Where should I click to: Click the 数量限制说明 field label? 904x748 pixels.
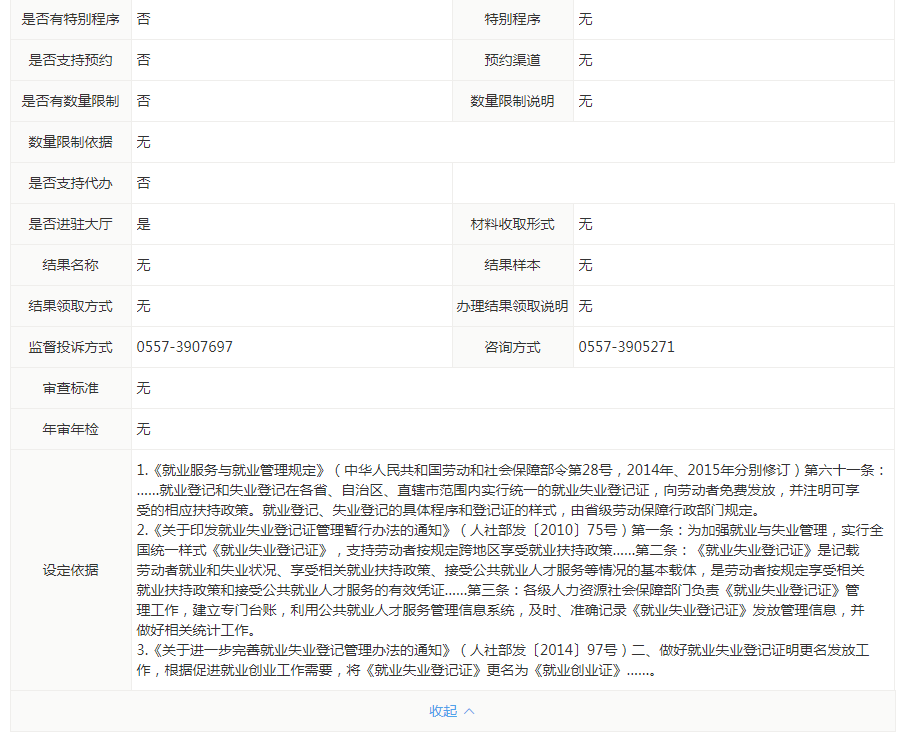point(512,101)
